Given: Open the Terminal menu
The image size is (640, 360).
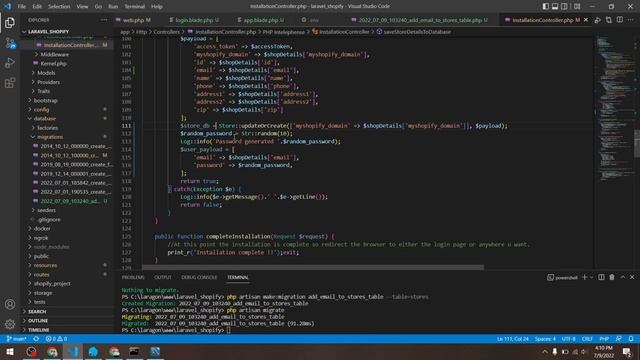Looking at the screenshot, I should coord(135,7).
